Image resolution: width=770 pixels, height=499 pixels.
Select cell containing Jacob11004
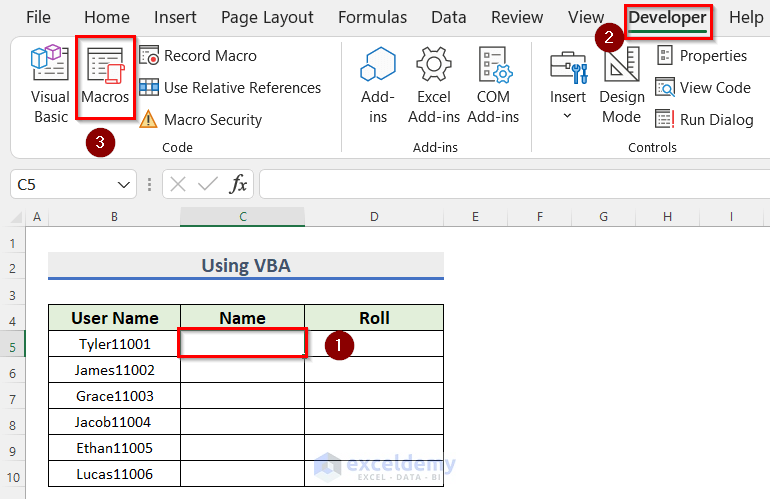coord(114,422)
